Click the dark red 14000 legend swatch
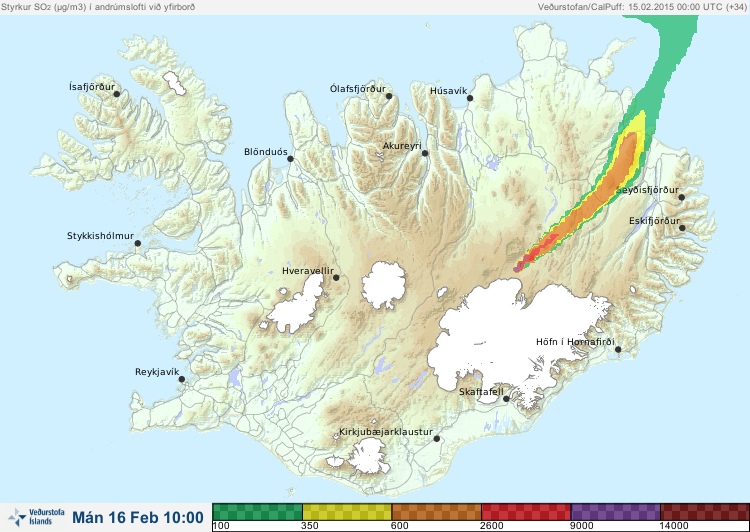Viewport: 750px width, 532px height. (x=705, y=512)
